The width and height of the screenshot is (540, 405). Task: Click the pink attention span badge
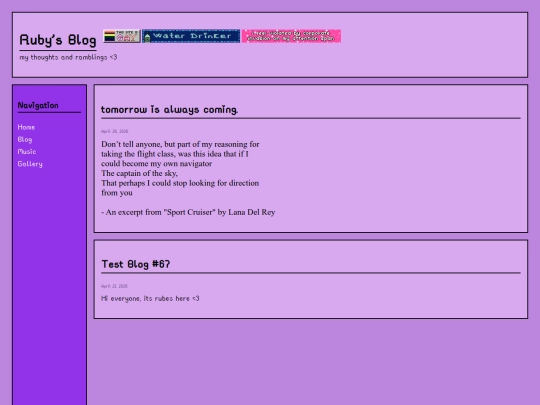[291, 36]
